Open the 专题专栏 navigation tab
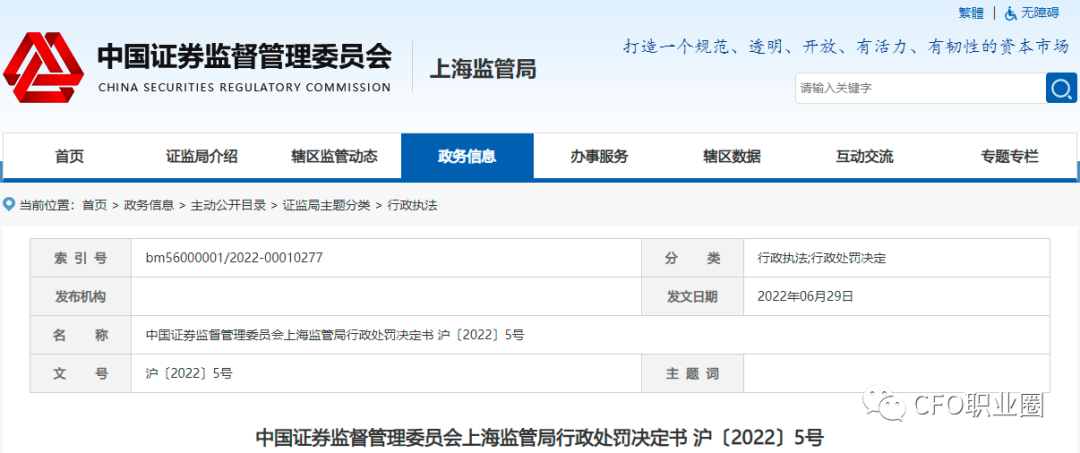 pos(1010,156)
